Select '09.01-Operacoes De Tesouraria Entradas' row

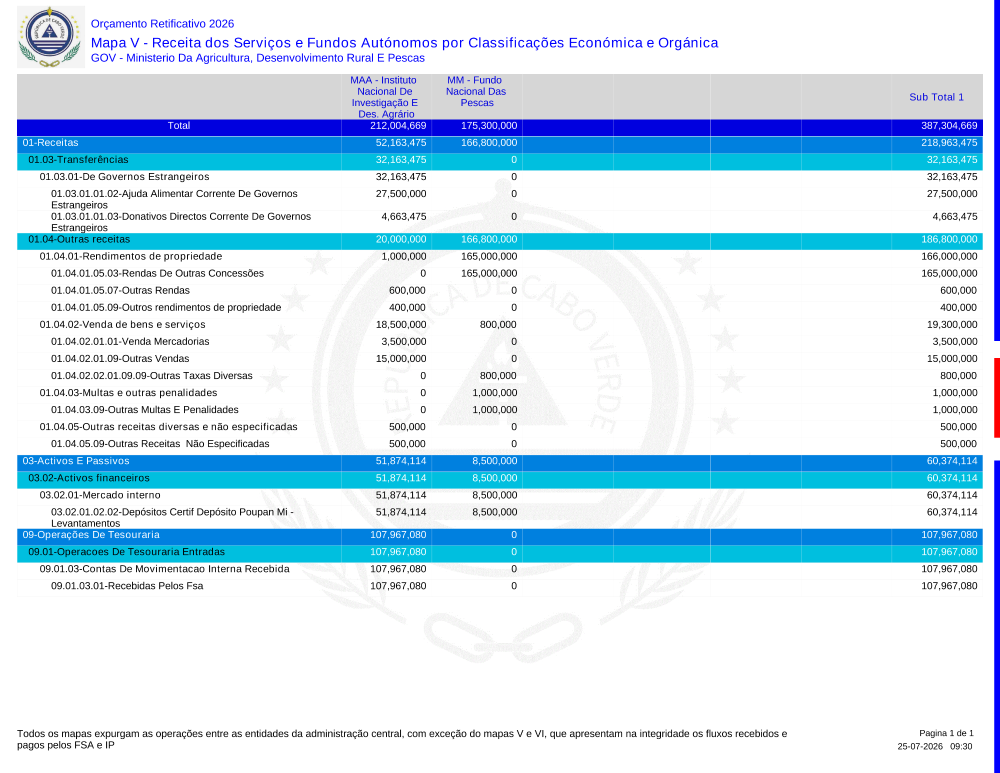click(x=499, y=552)
